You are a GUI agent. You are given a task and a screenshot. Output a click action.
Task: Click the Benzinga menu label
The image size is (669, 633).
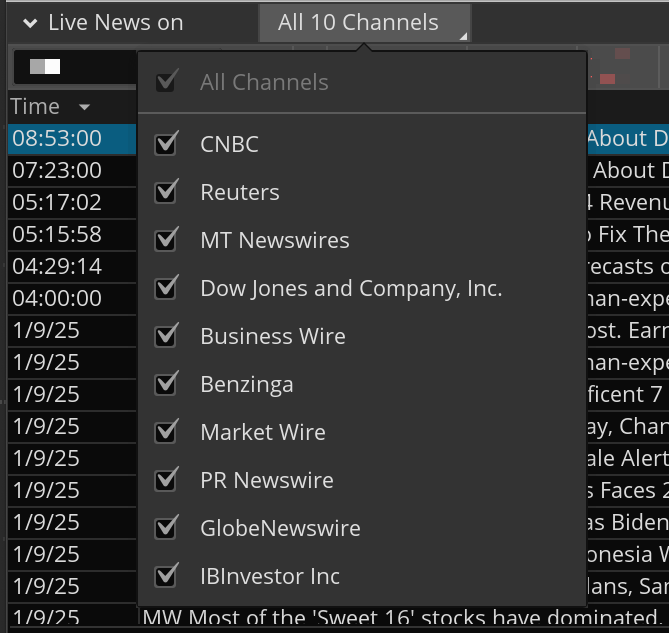click(x=246, y=384)
